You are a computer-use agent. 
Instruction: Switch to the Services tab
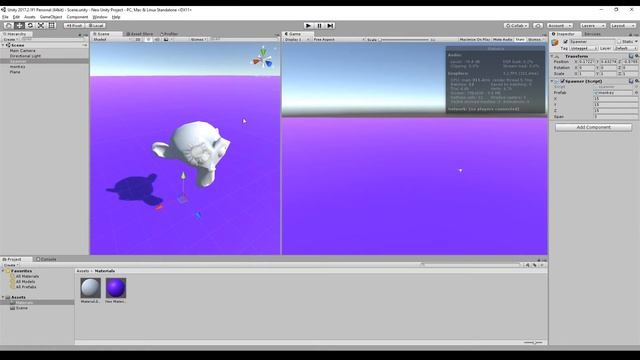[592, 34]
